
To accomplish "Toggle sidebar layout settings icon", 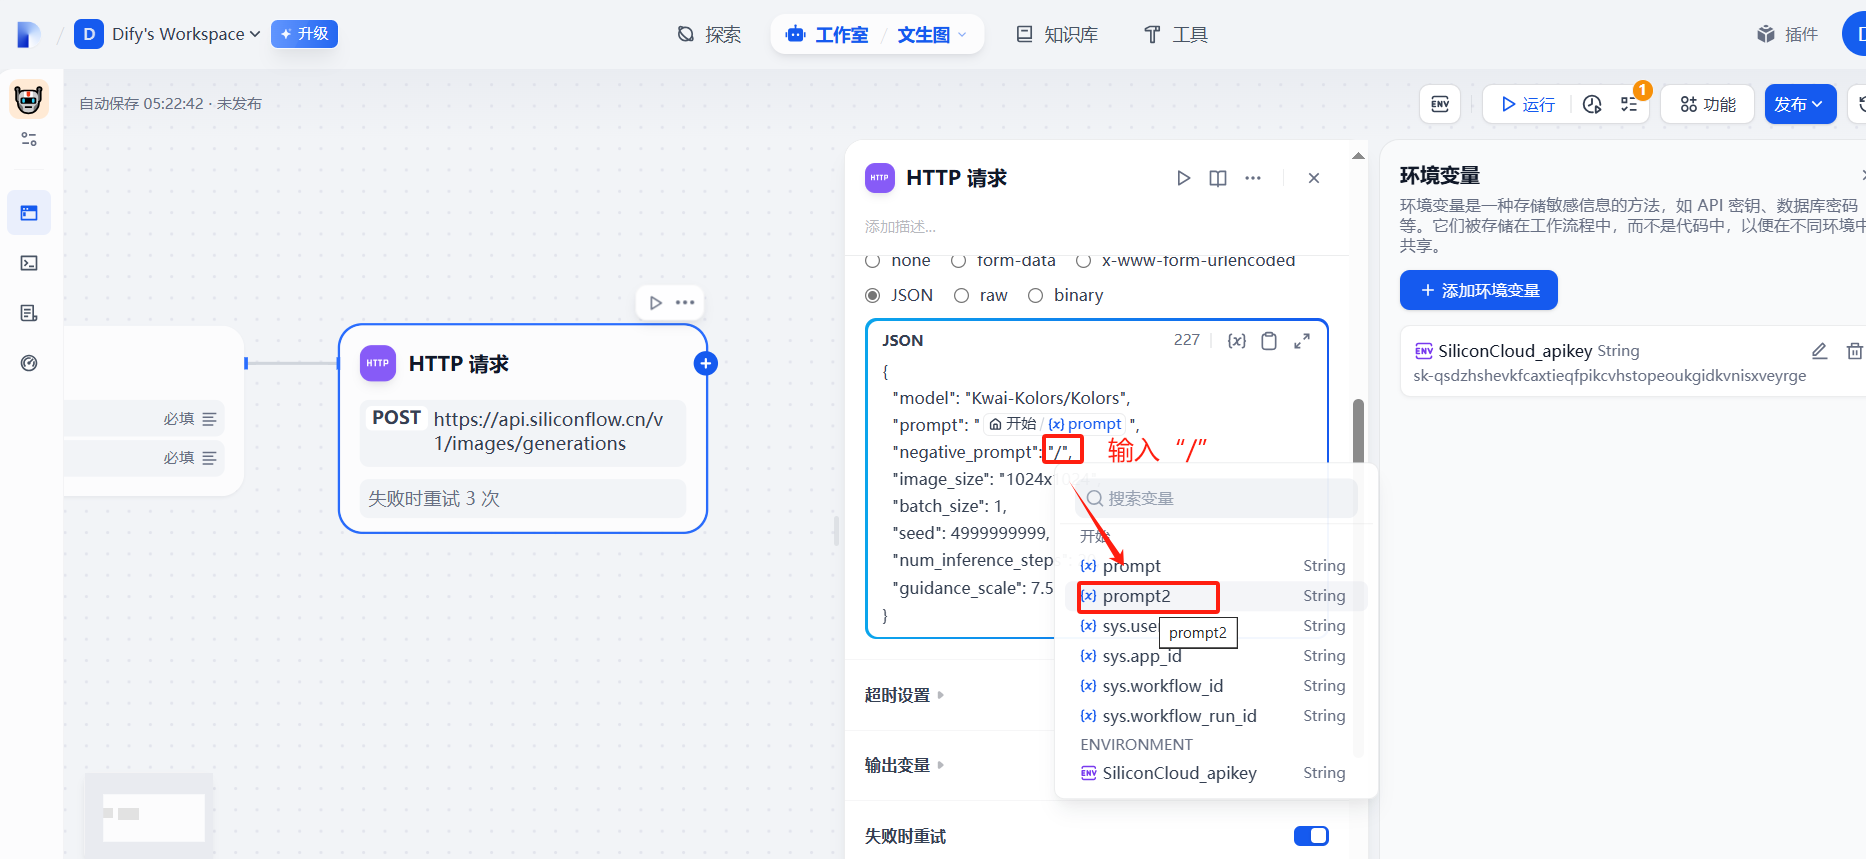I will pyautogui.click(x=29, y=139).
